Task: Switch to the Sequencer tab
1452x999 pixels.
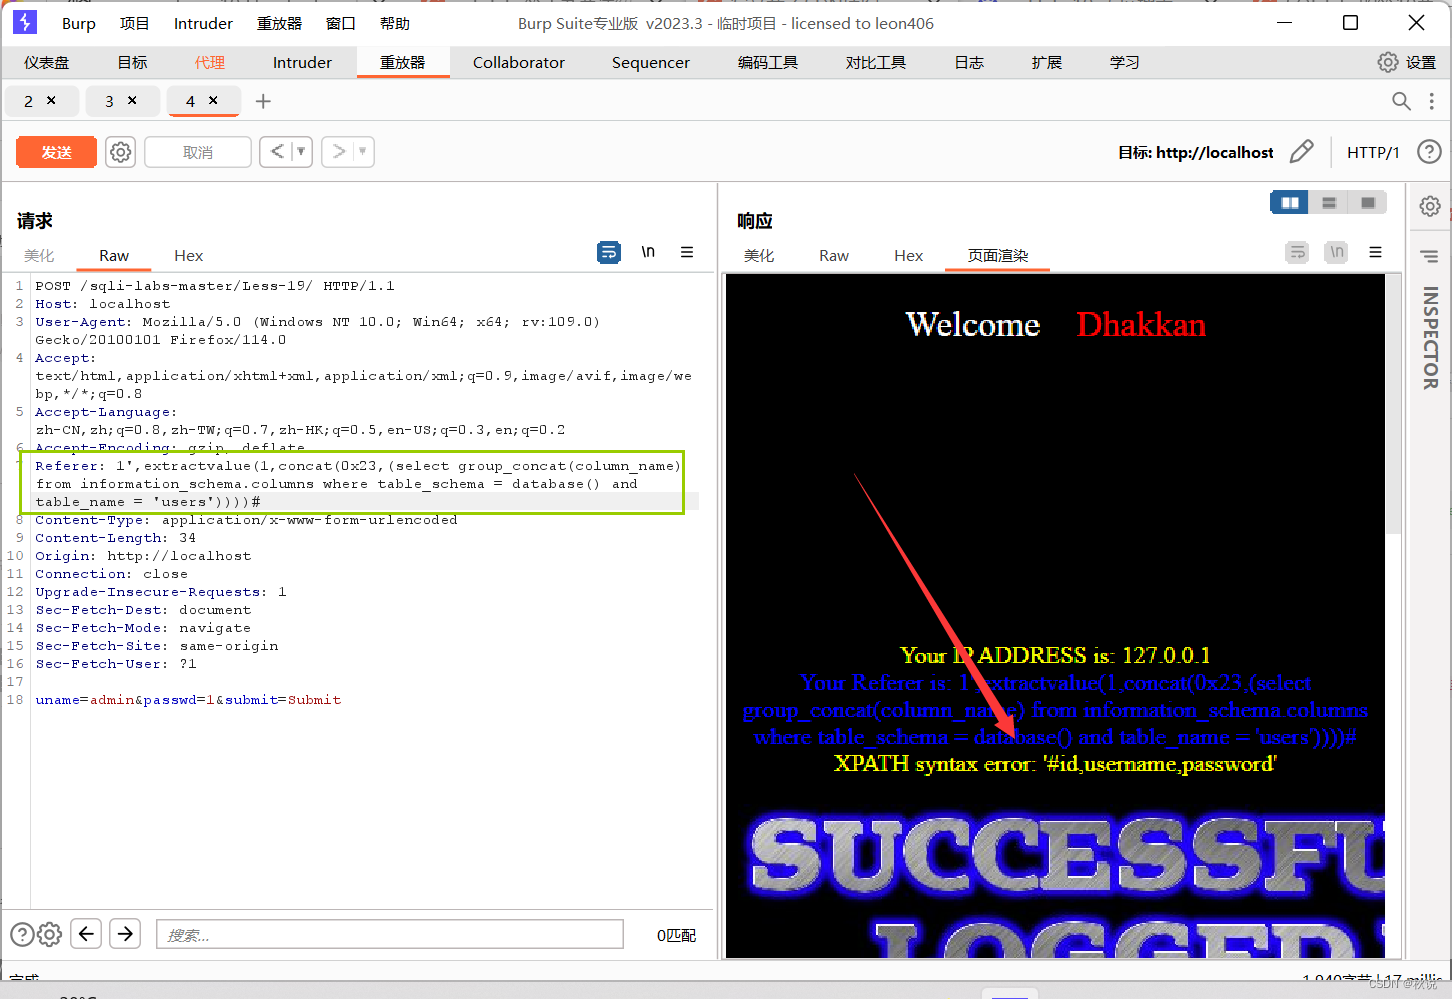Action: [651, 62]
